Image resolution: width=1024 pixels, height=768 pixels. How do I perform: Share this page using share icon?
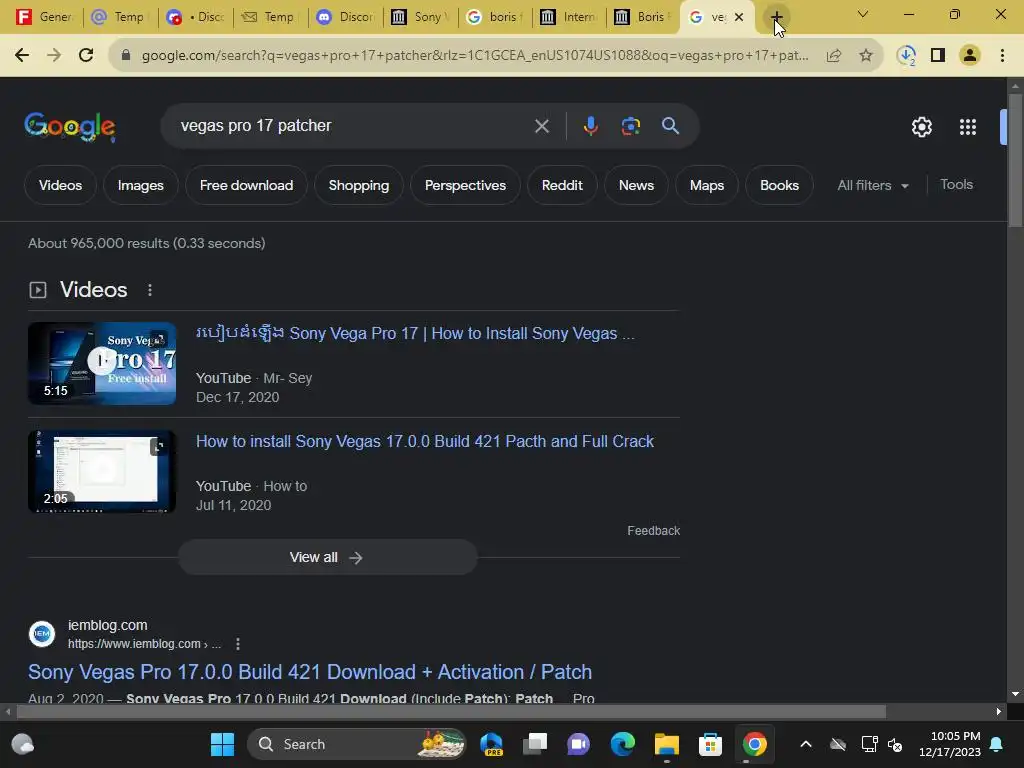[833, 56]
